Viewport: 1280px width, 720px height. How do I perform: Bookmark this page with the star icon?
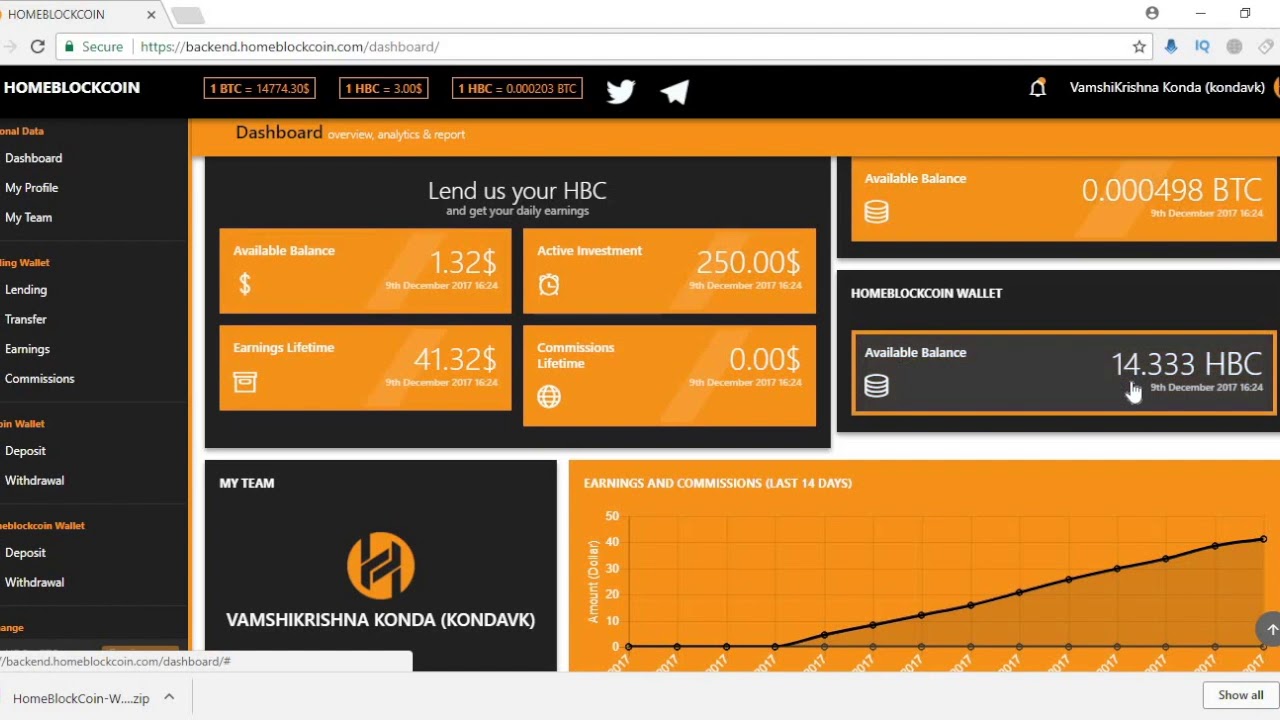pos(1139,47)
